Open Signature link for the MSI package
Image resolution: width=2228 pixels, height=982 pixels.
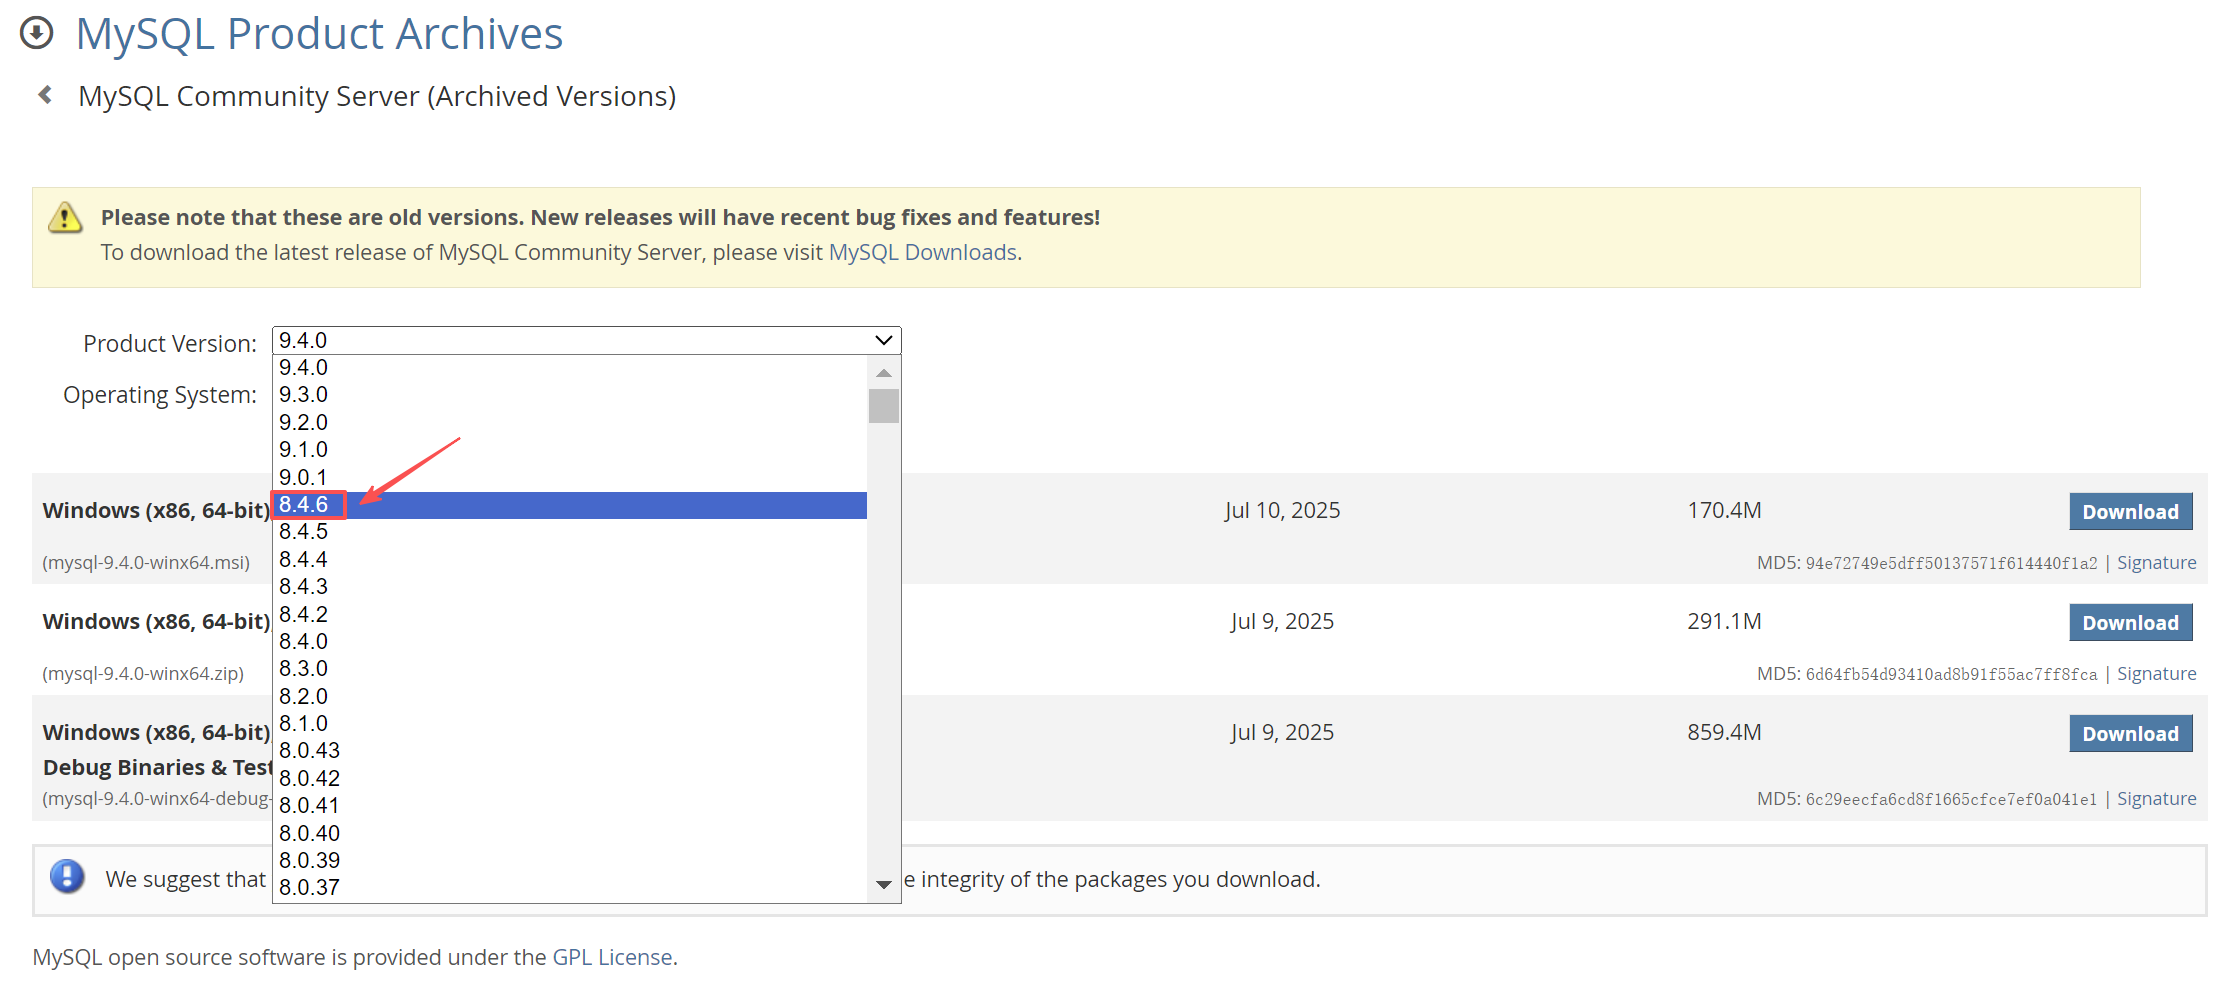pyautogui.click(x=2157, y=563)
